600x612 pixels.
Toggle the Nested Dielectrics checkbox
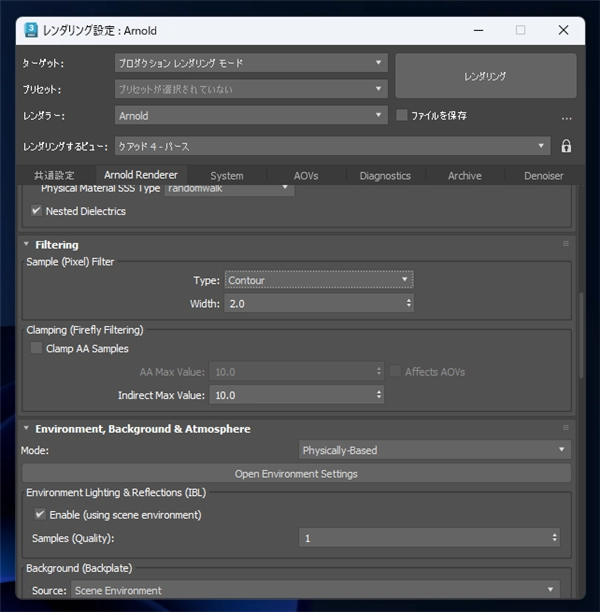click(36, 211)
